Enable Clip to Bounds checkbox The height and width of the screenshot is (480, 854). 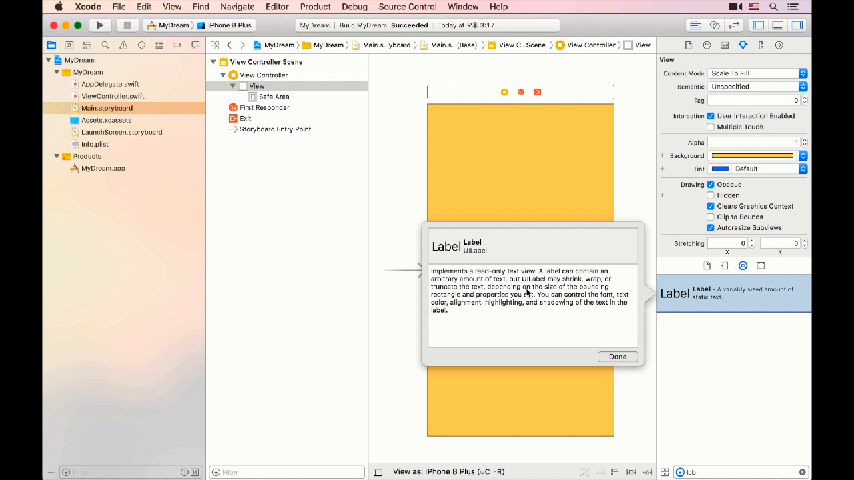(x=711, y=217)
